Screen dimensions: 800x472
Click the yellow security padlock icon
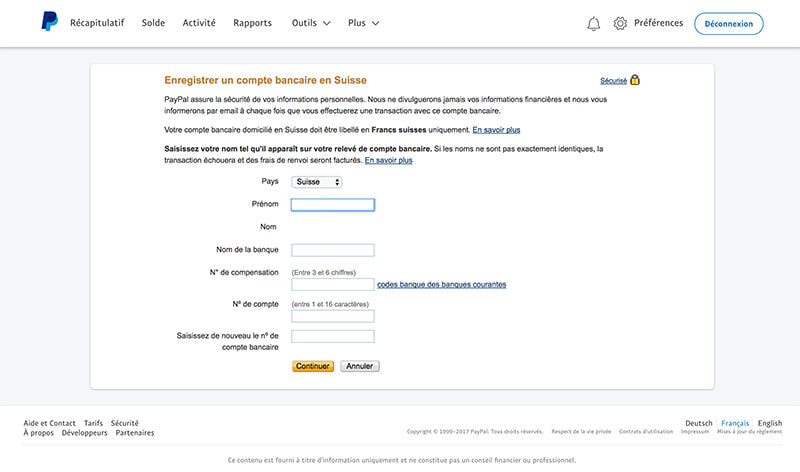(x=635, y=80)
